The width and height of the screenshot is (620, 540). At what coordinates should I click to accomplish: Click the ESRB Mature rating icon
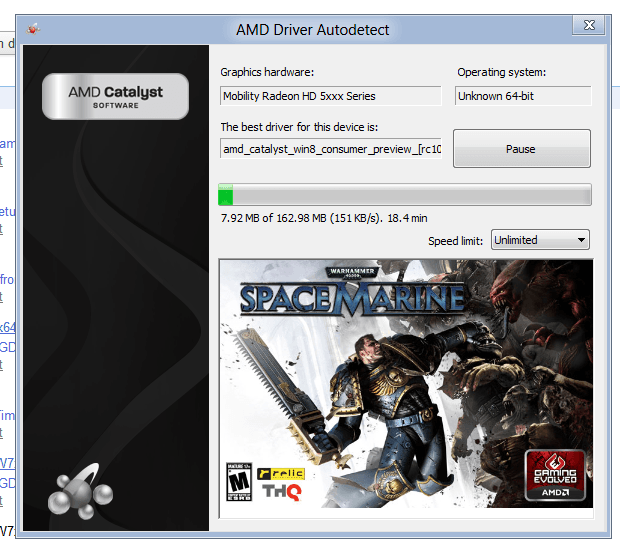click(x=239, y=481)
